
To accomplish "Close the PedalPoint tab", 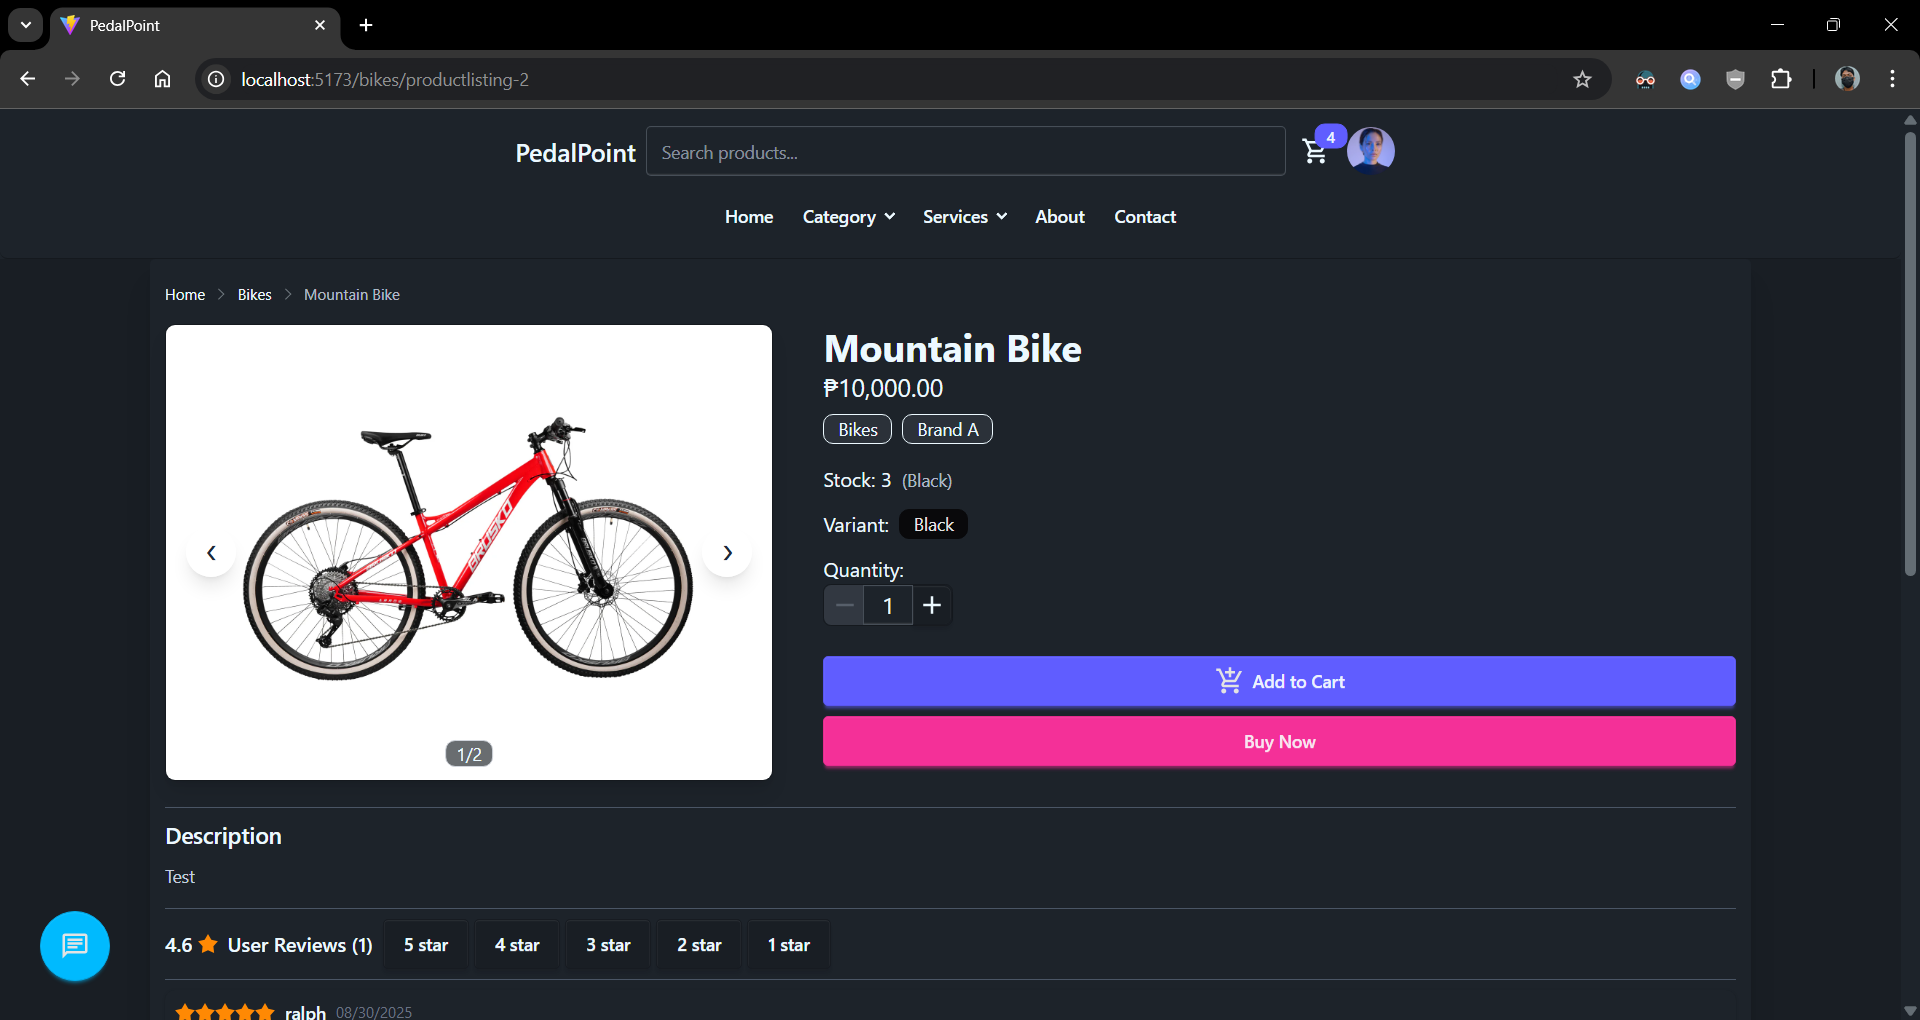I will pyautogui.click(x=320, y=25).
